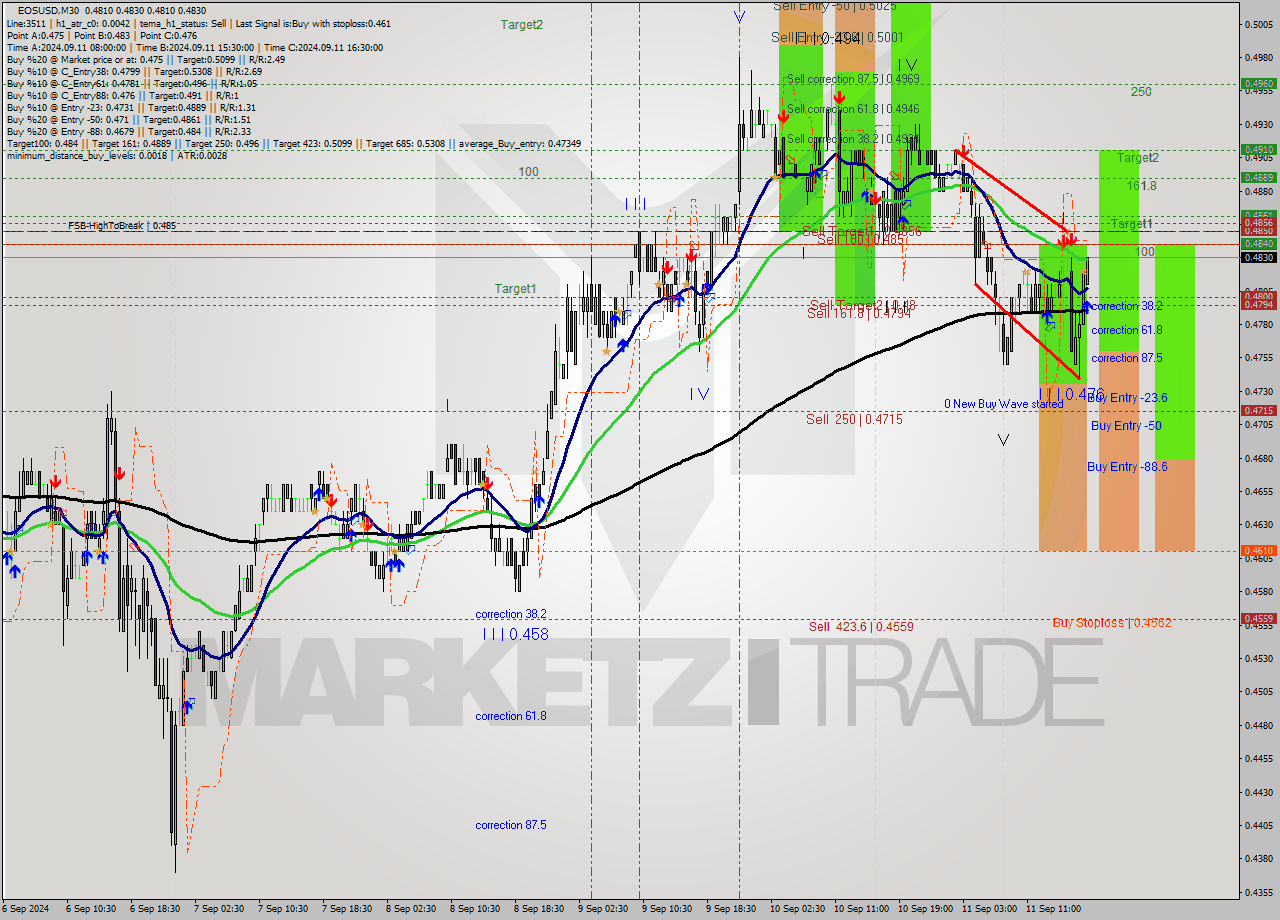This screenshot has width=1280, height=920.
Task: Click the green 0.4910 price tag
Action: click(x=1258, y=150)
